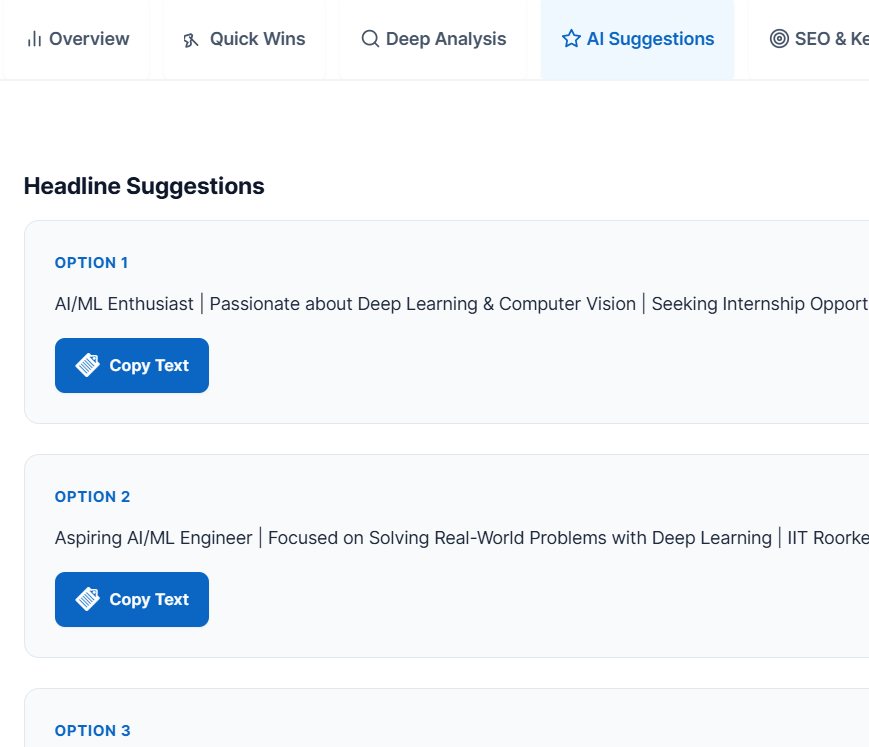Open the SEO & Keywords tab

tap(830, 39)
